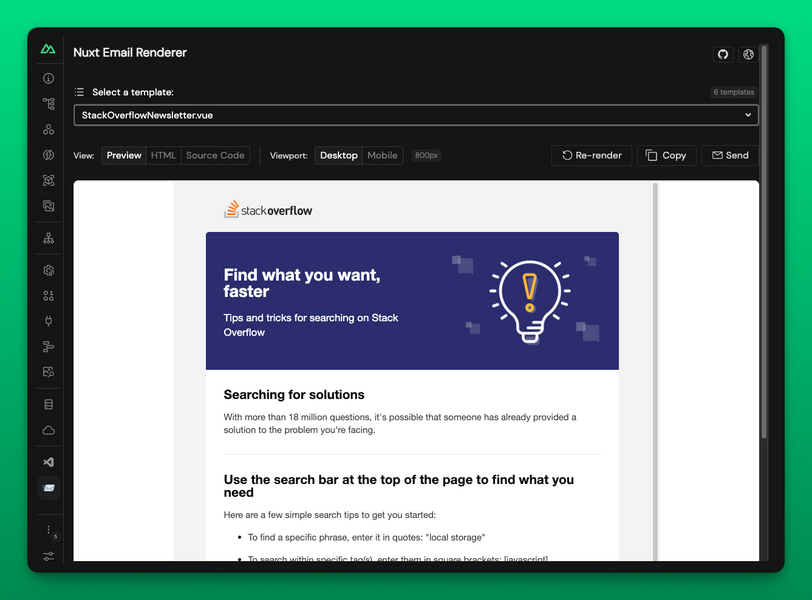812x600 pixels.
Task: Select the Email Renderer envelope icon
Action: (48, 488)
